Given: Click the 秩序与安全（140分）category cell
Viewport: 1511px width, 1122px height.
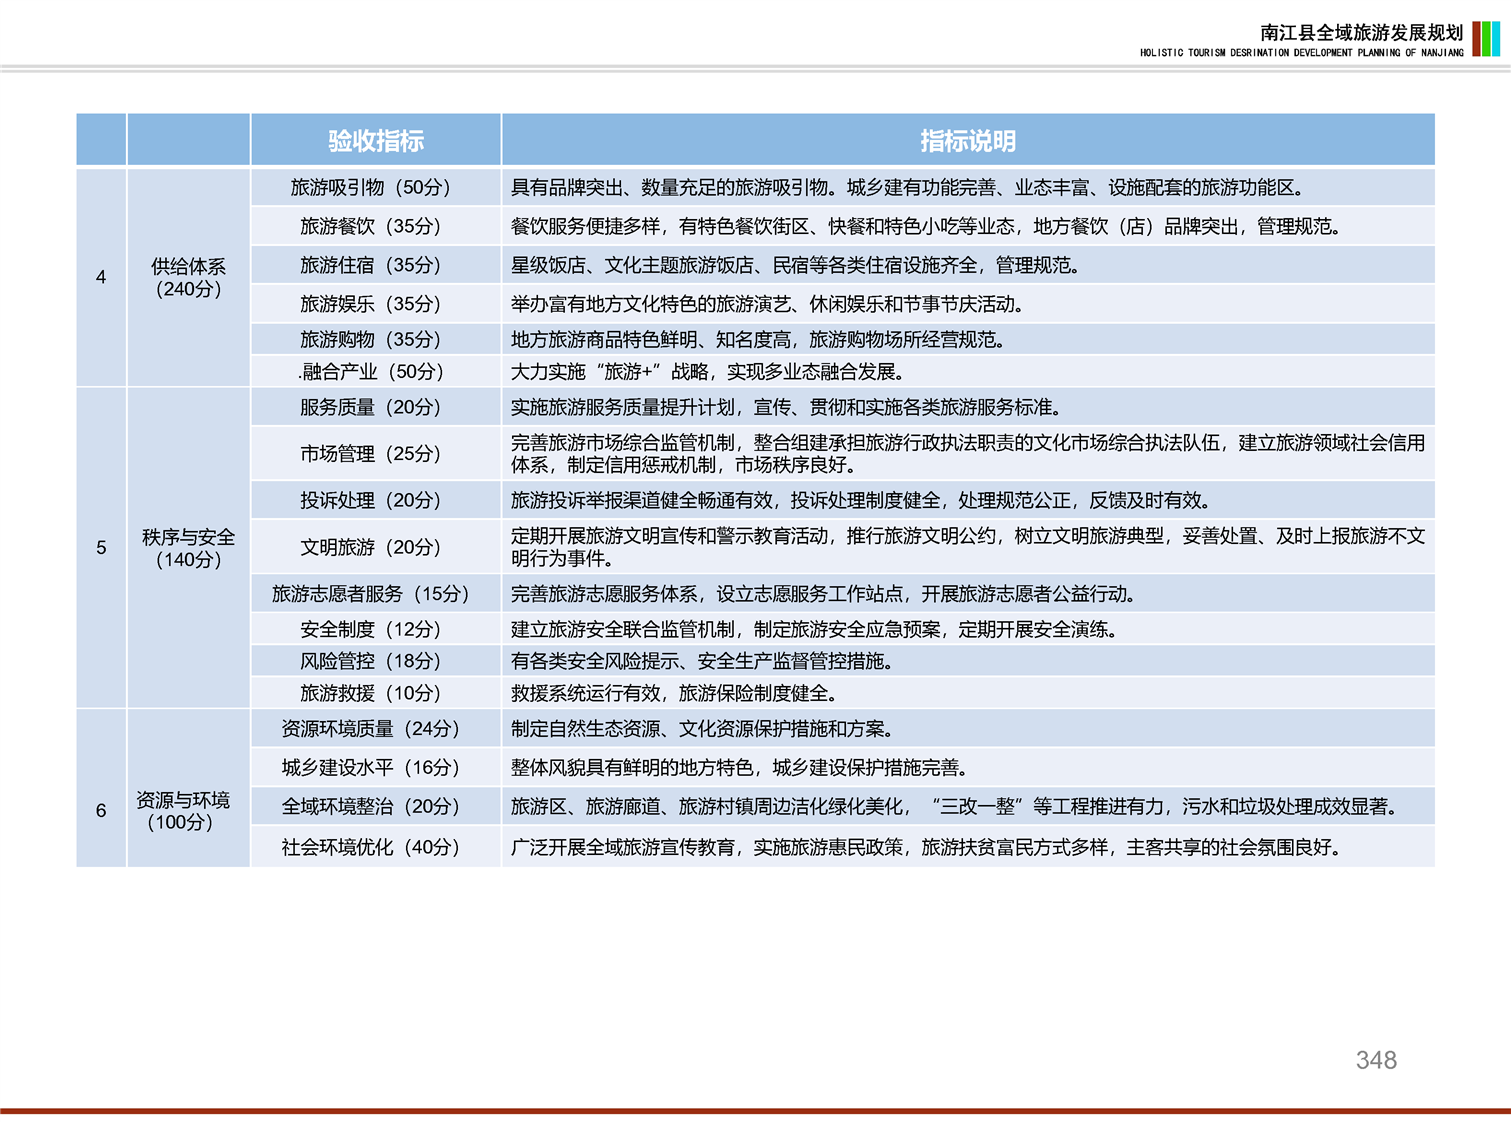Looking at the screenshot, I should (x=188, y=548).
